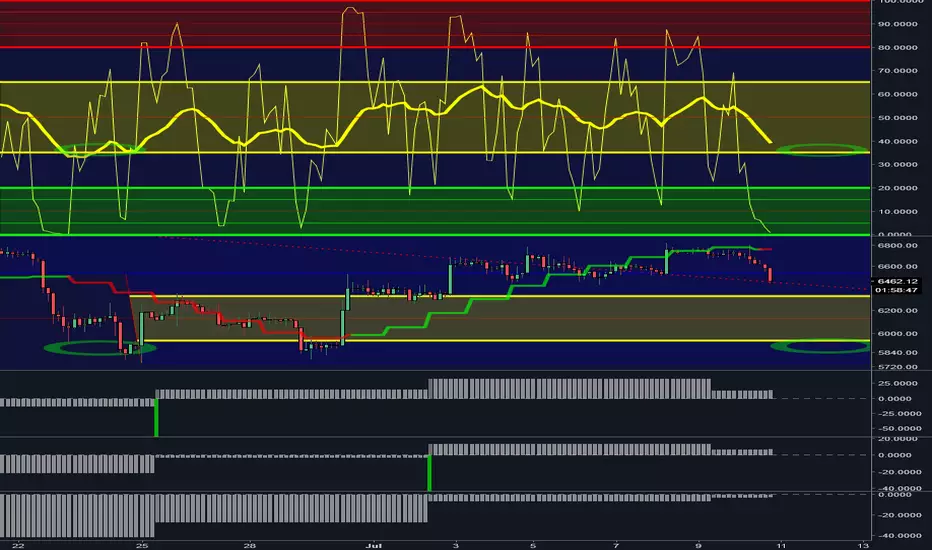
Task: Click the 28 date on time axis
Action: tap(250, 545)
